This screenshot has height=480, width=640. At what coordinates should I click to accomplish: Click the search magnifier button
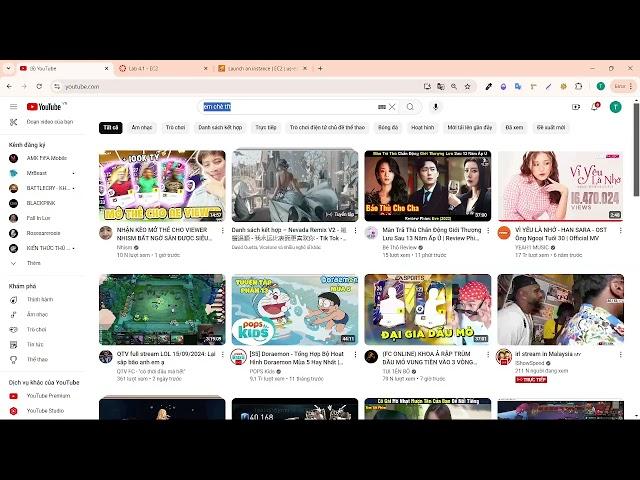point(410,107)
